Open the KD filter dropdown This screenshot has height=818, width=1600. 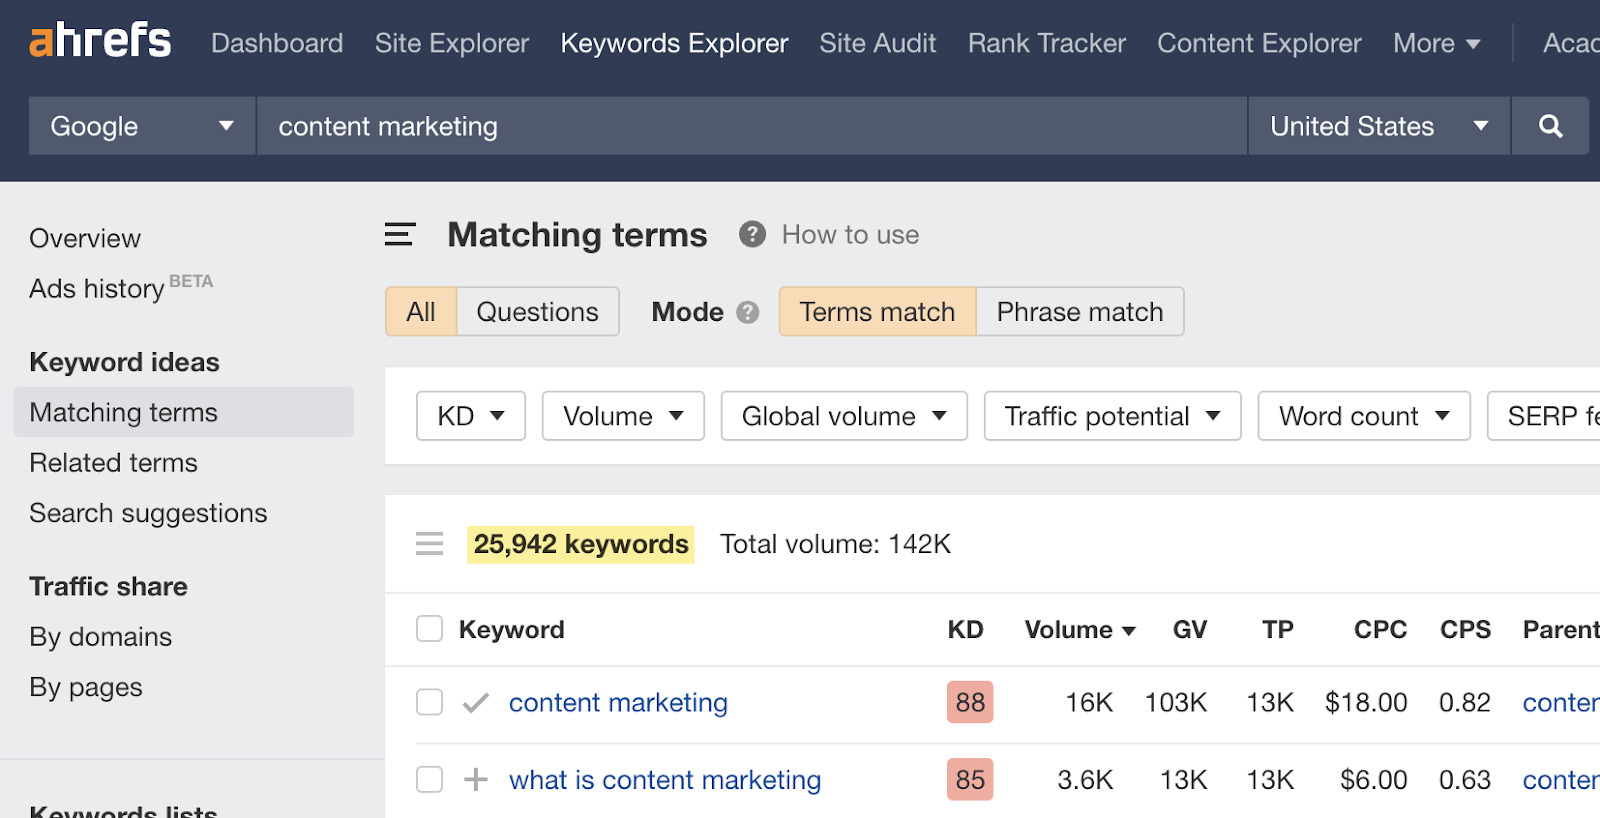tap(471, 416)
